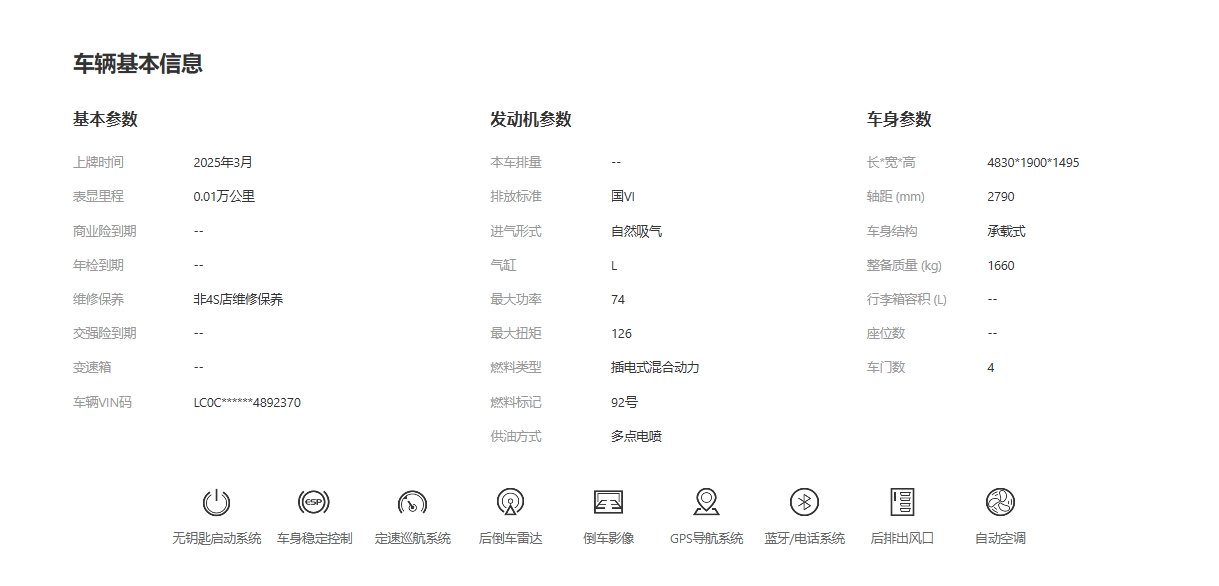Viewport: 1219px width, 586px height.
Task: Click the 非4S店维修保养 value
Action: (238, 299)
